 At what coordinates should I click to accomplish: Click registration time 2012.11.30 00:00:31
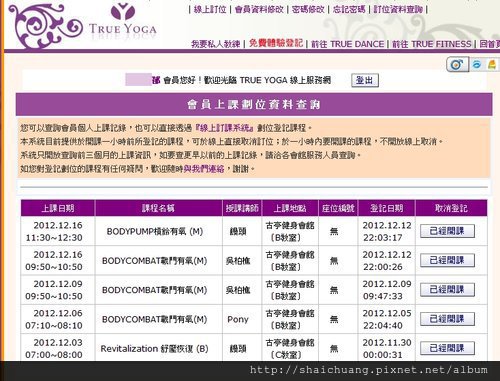coord(387,349)
